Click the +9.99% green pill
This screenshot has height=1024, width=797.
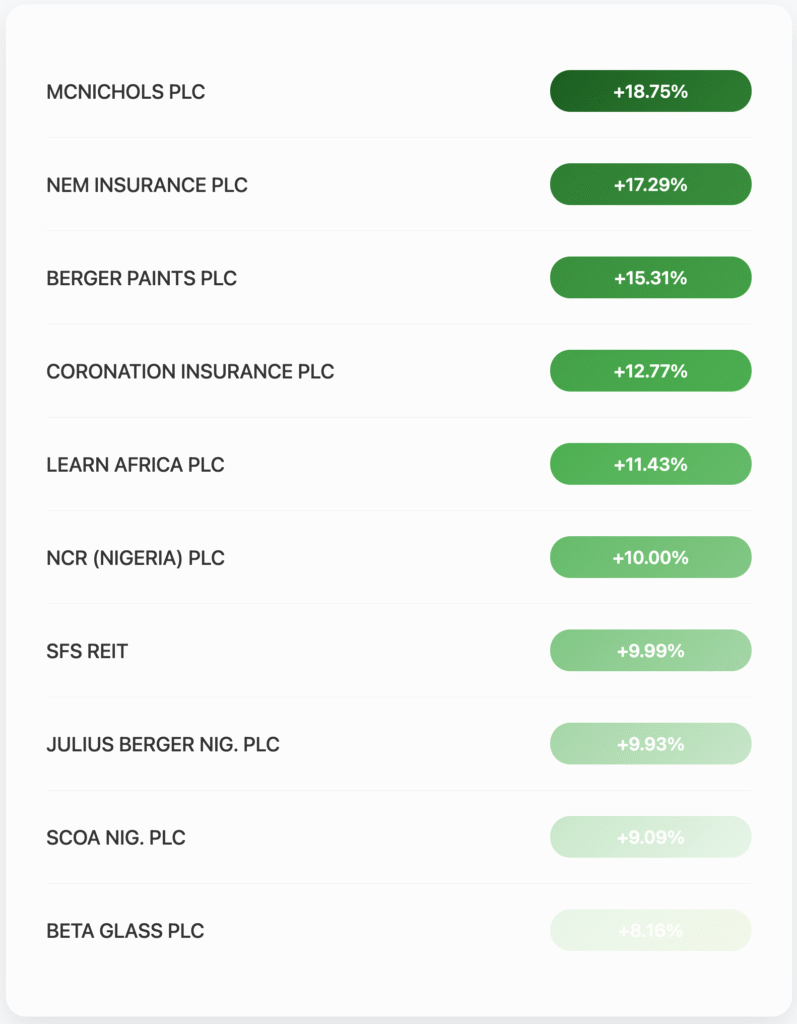click(650, 650)
